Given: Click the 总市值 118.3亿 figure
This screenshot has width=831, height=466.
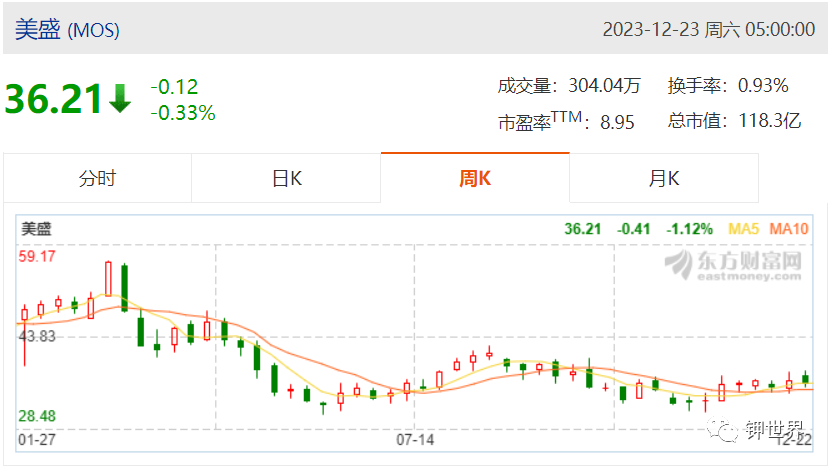Looking at the screenshot, I should [770, 121].
